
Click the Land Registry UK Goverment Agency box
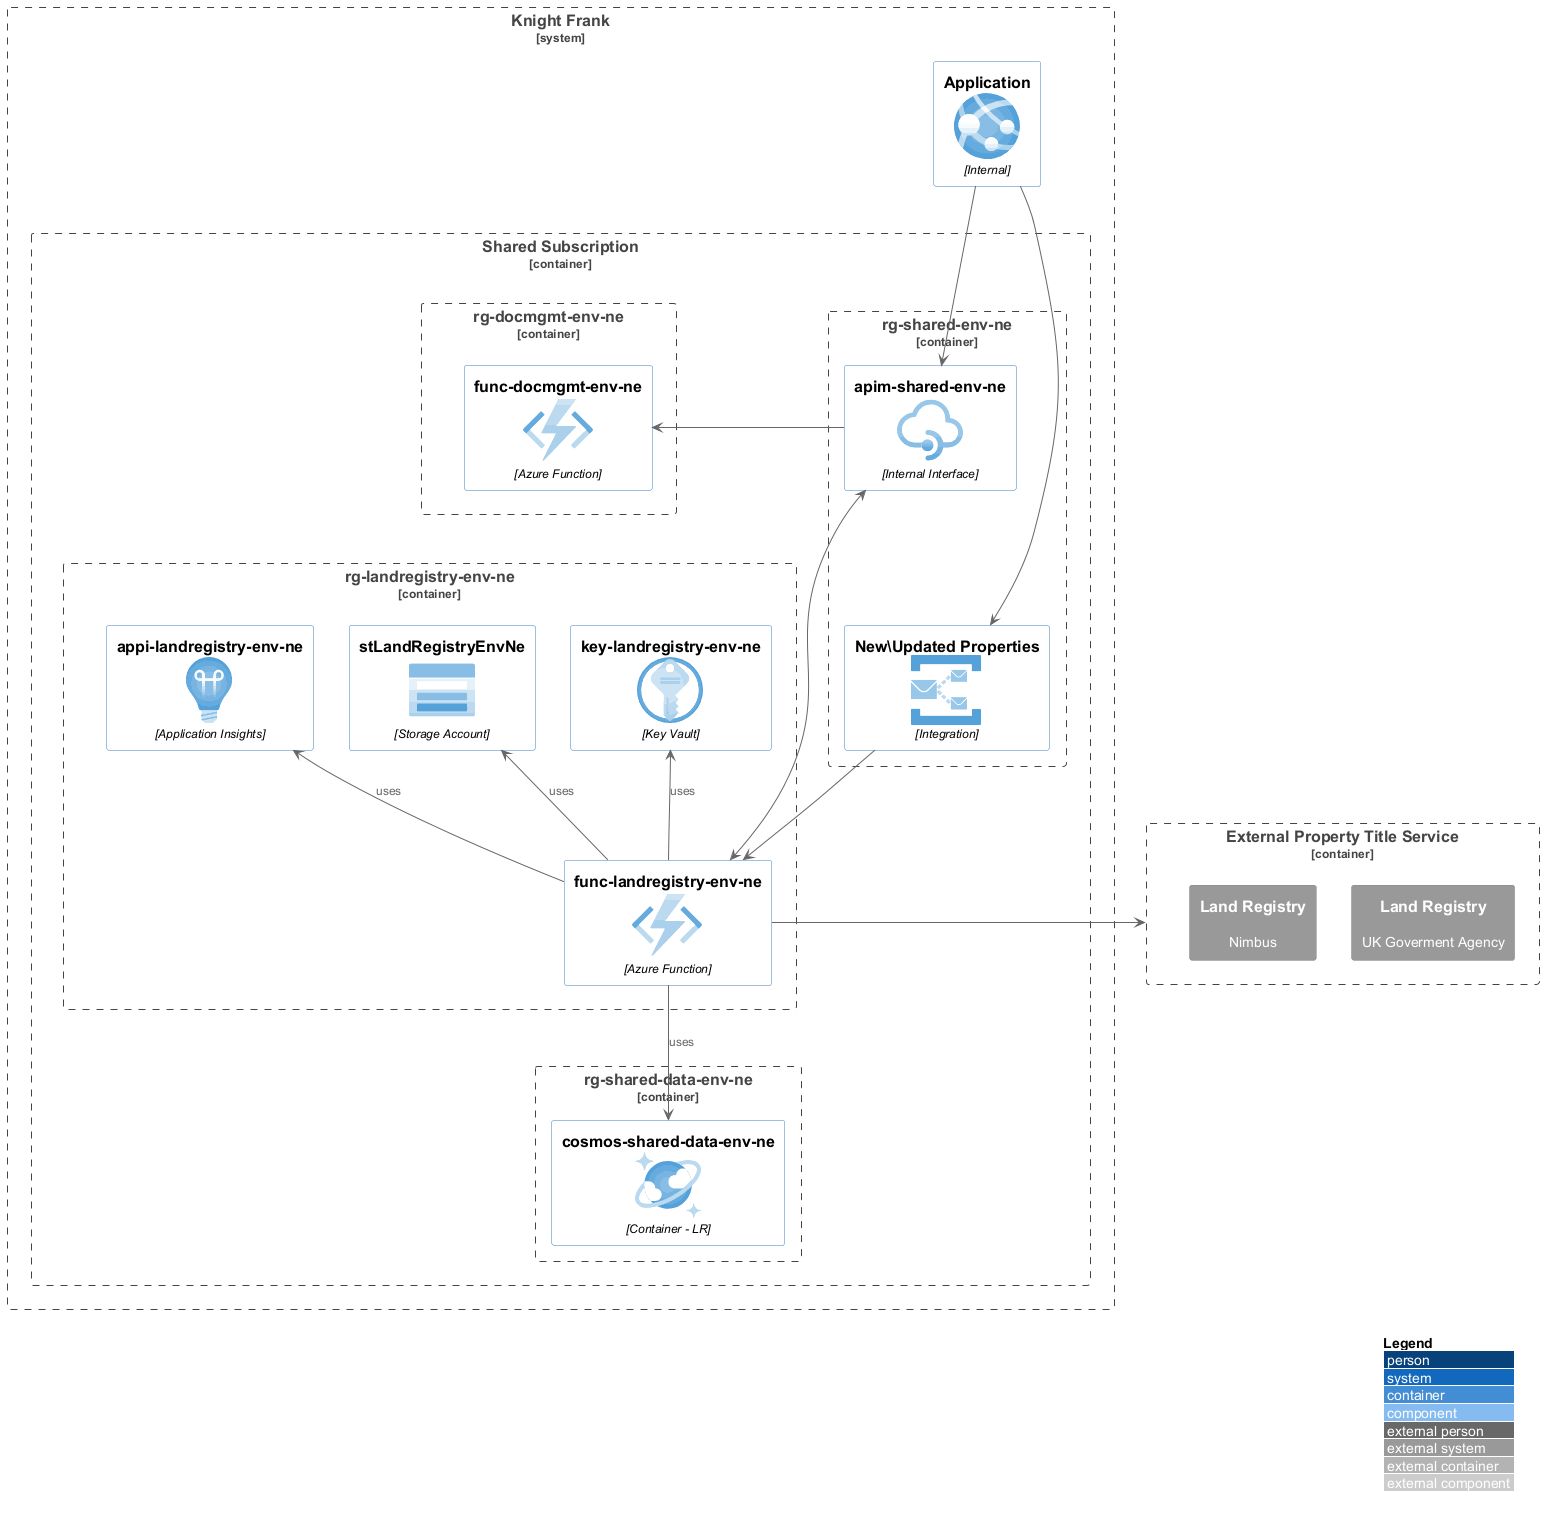coord(1432,923)
